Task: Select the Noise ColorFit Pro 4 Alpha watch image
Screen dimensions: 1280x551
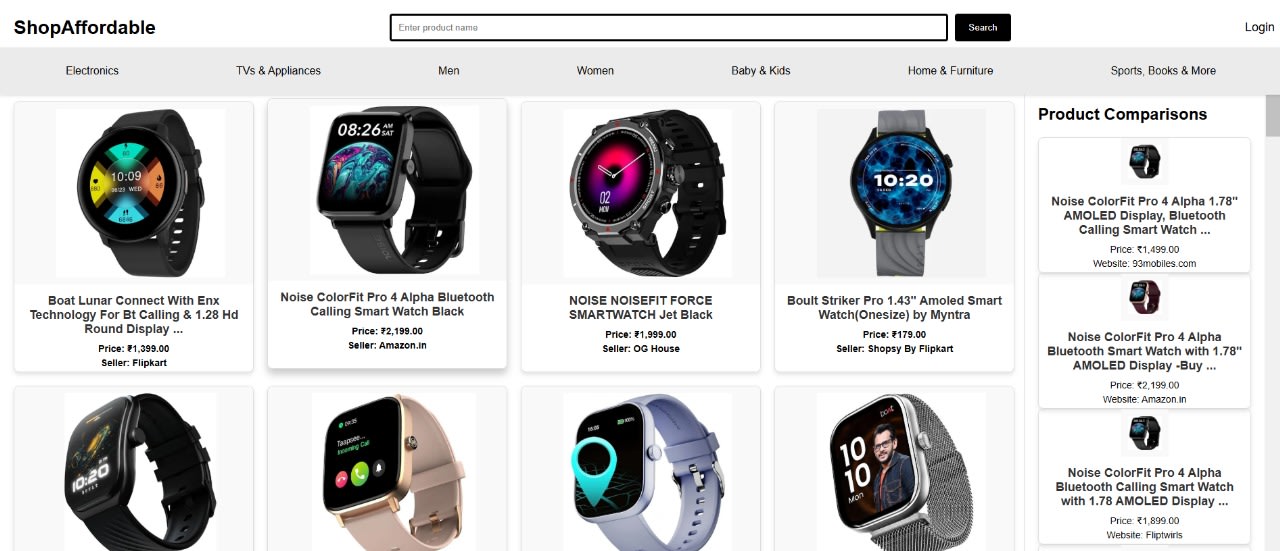Action: [394, 190]
